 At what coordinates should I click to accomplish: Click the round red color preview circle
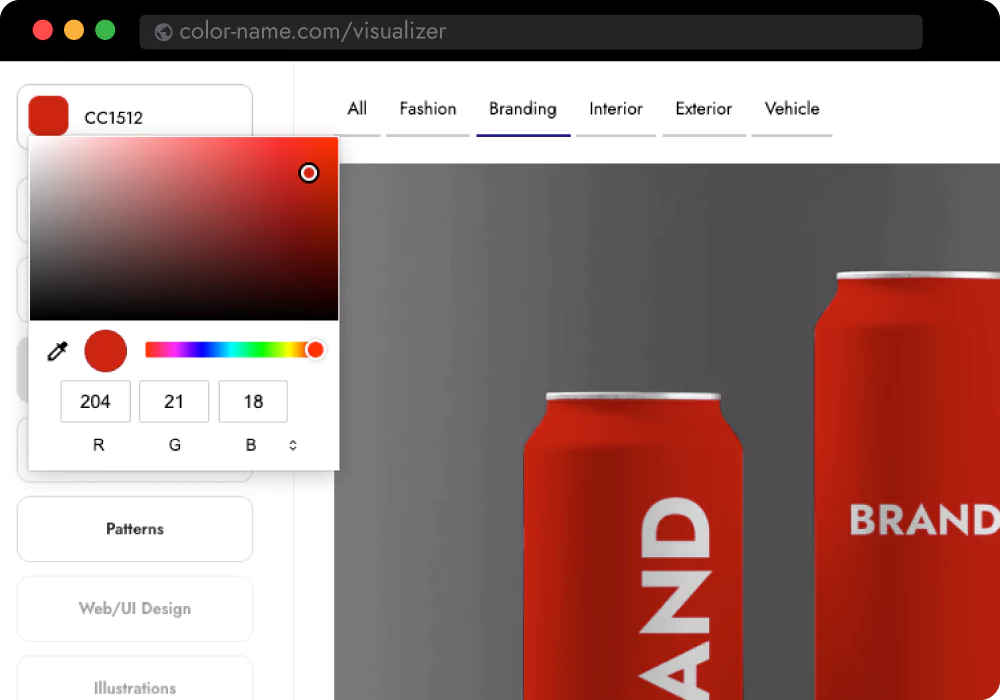106,351
